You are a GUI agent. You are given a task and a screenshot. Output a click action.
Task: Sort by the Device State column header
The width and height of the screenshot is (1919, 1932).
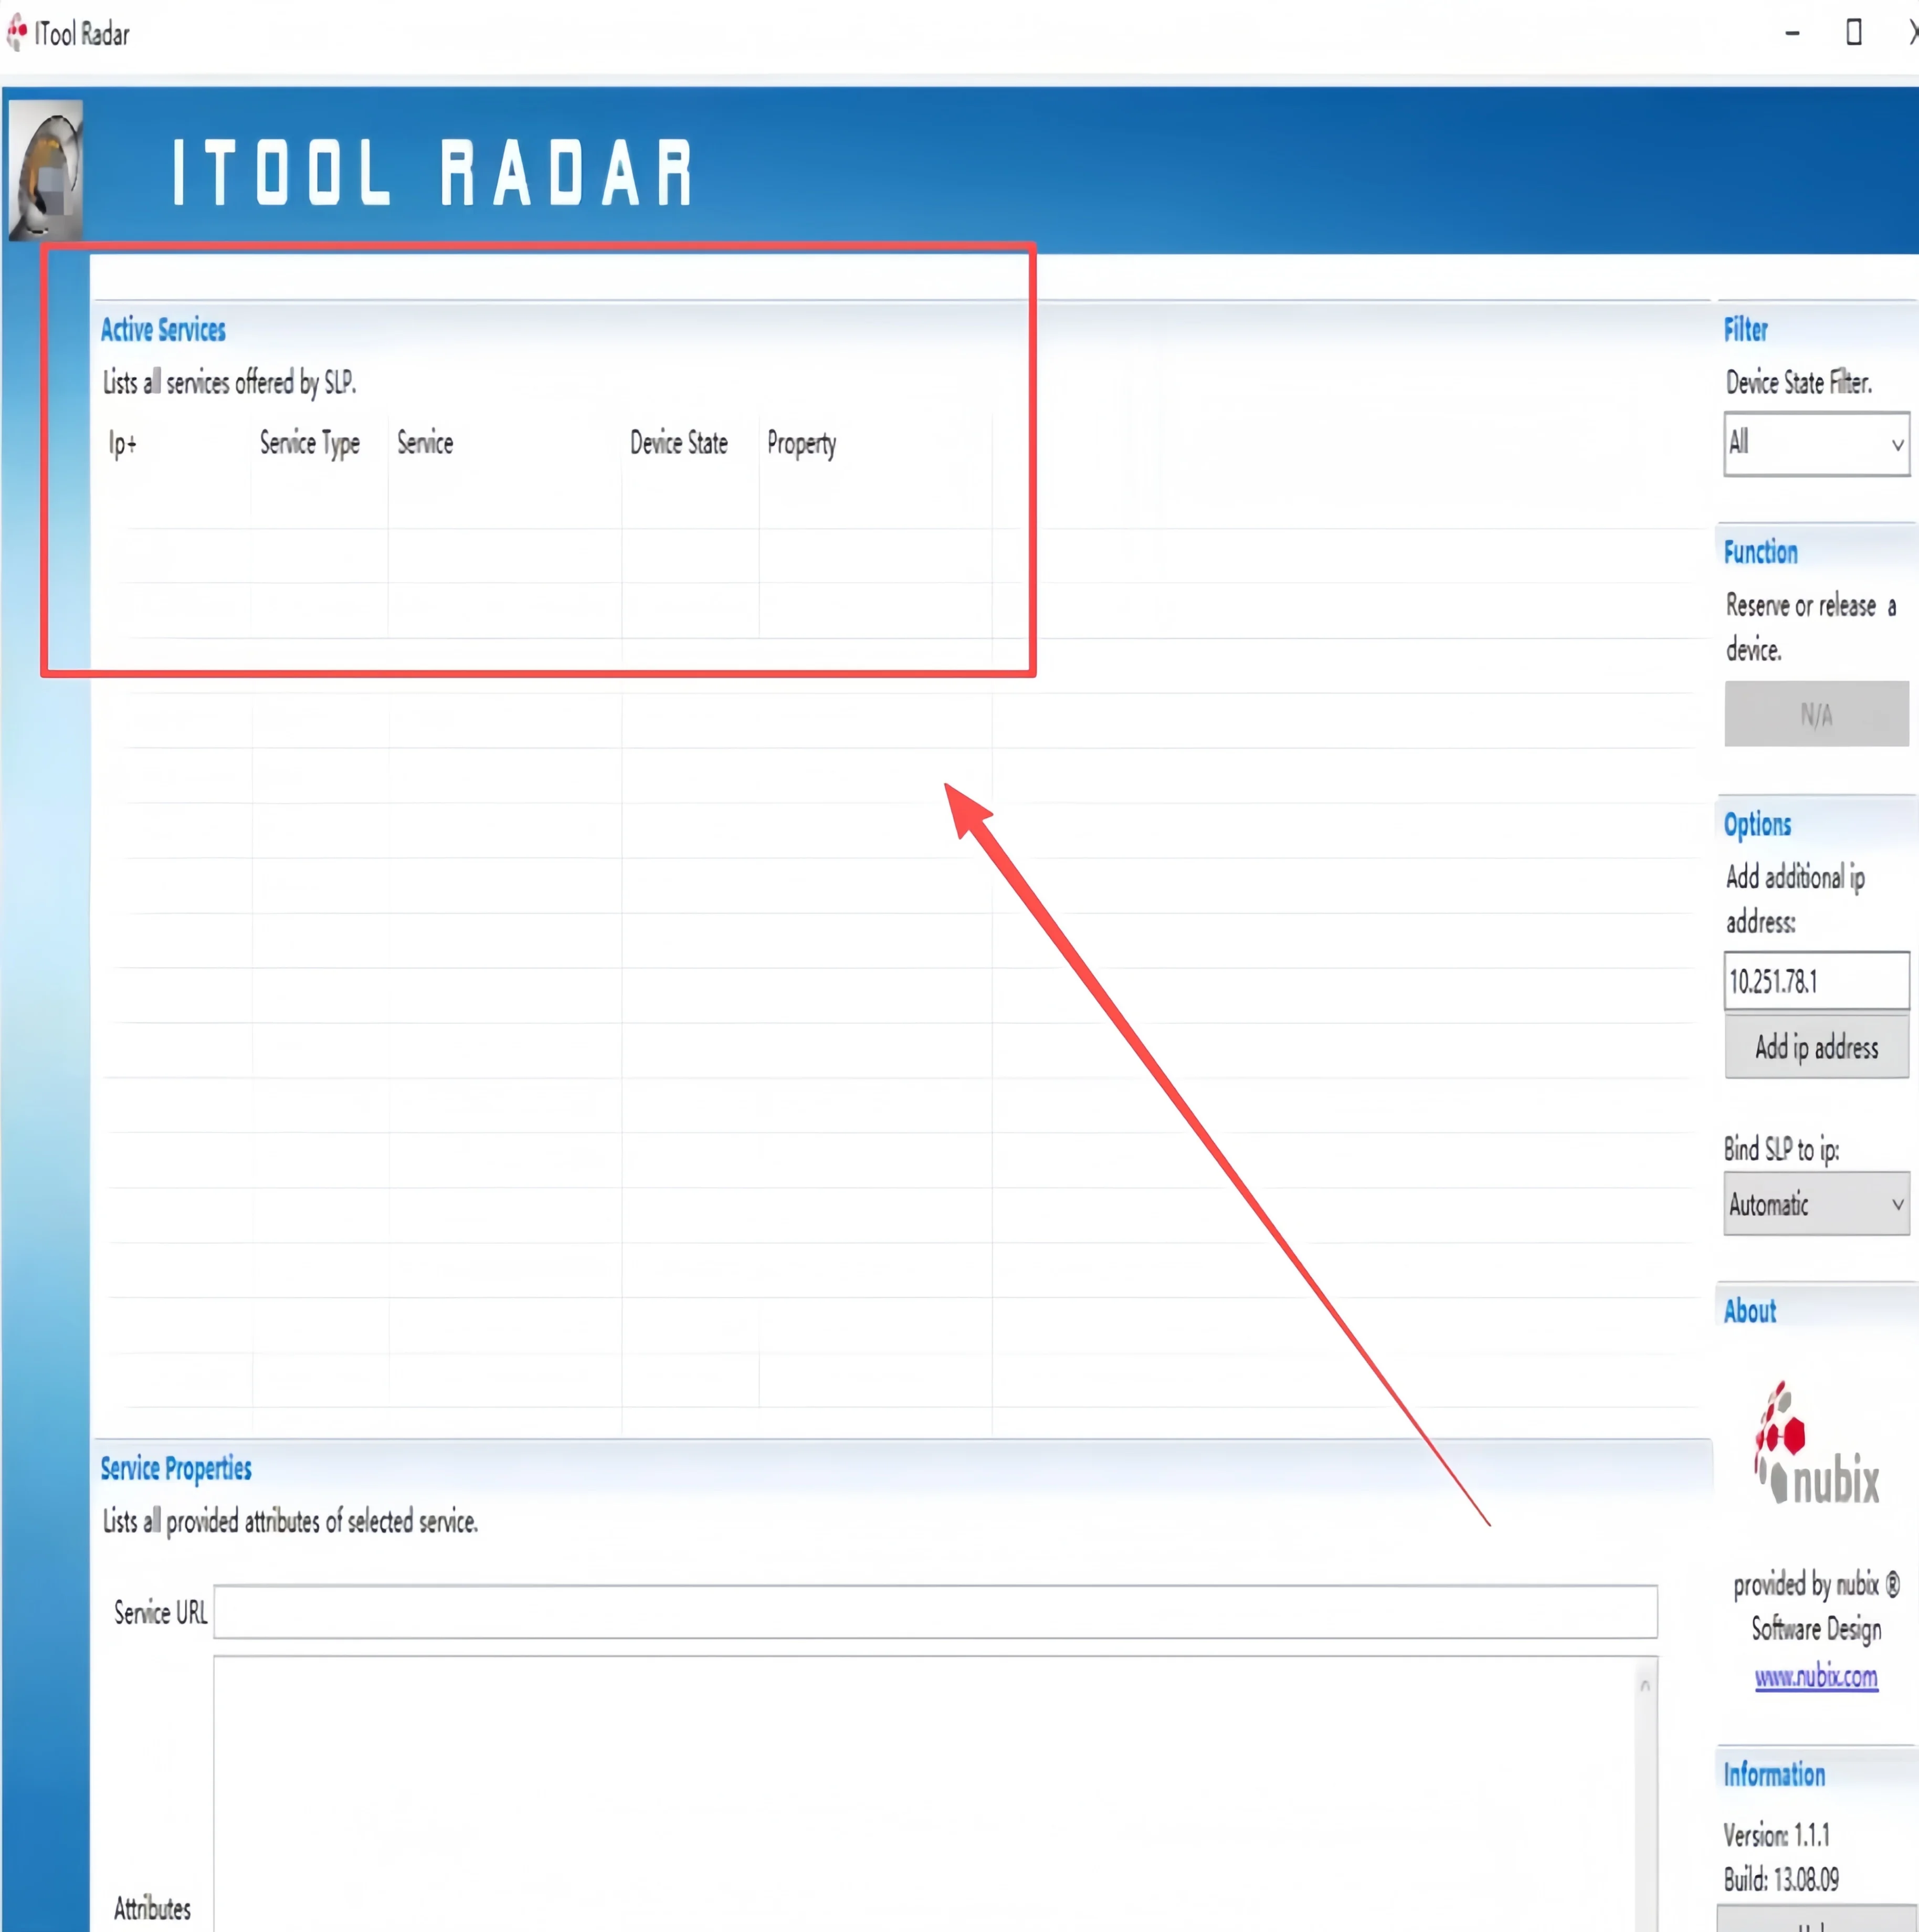[x=679, y=443]
